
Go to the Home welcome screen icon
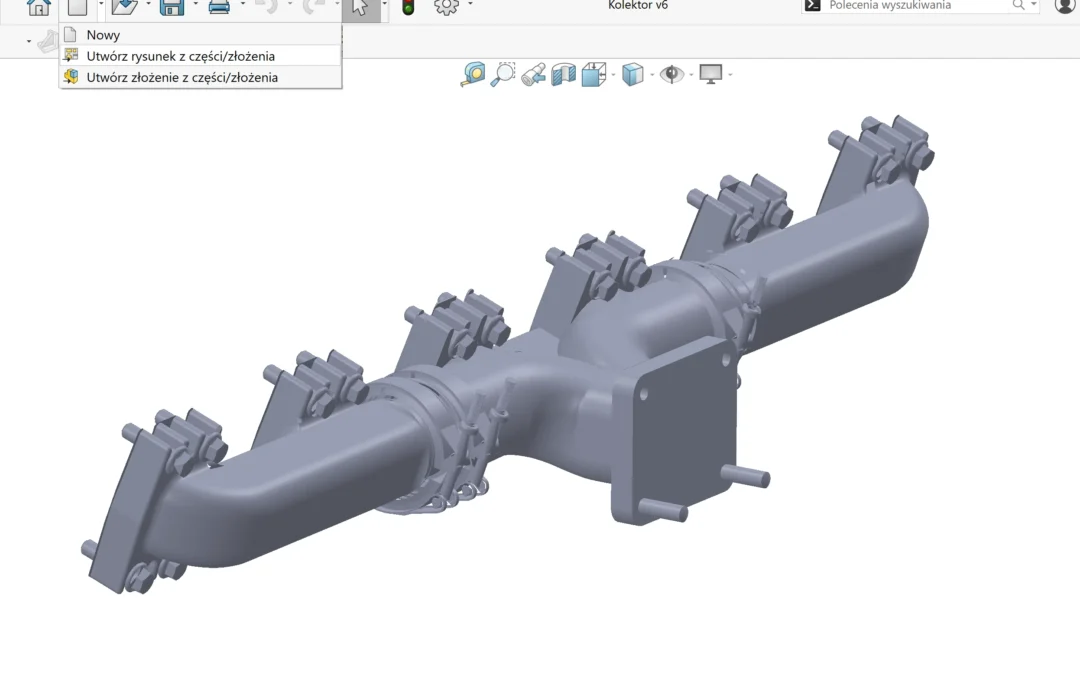coord(39,7)
